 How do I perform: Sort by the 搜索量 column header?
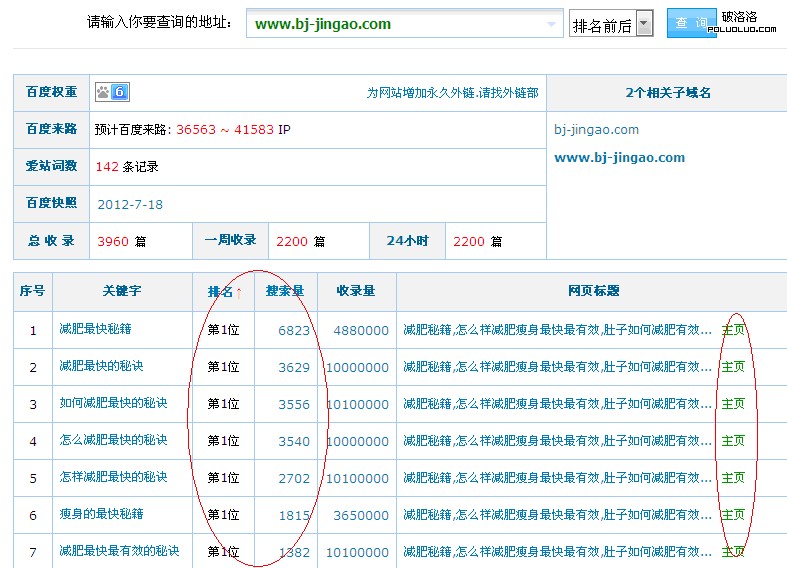[x=284, y=291]
